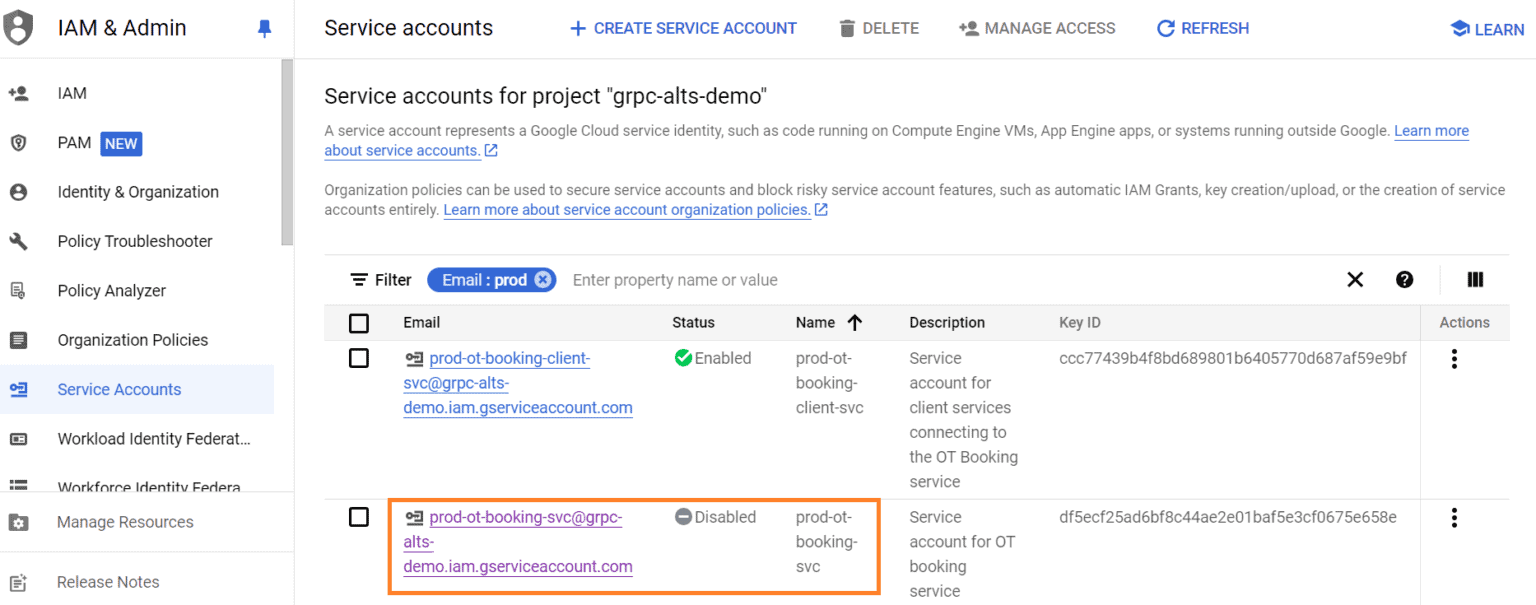This screenshot has width=1536, height=605.
Task: Open actions menu for prod-ot-booking-client-svc
Action: tap(1454, 359)
